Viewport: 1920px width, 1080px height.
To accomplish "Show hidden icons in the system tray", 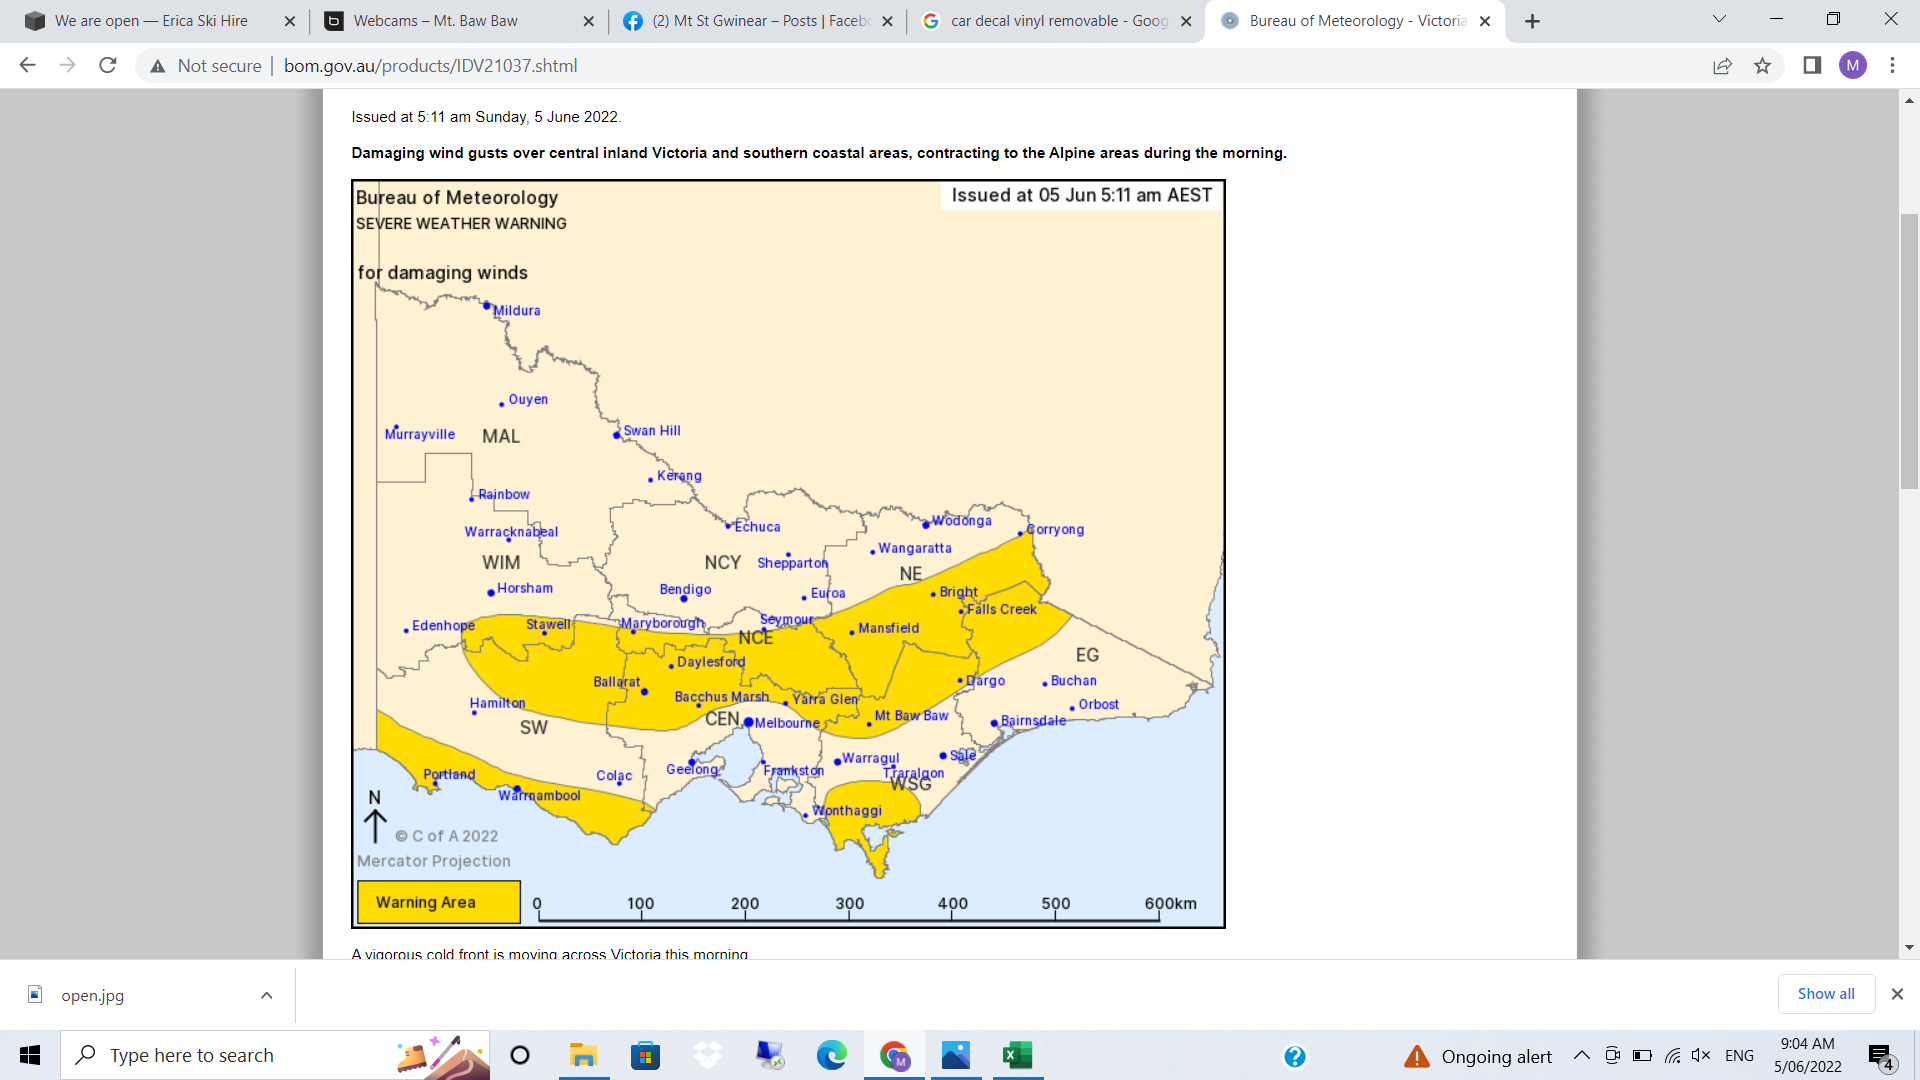I will [1581, 1055].
